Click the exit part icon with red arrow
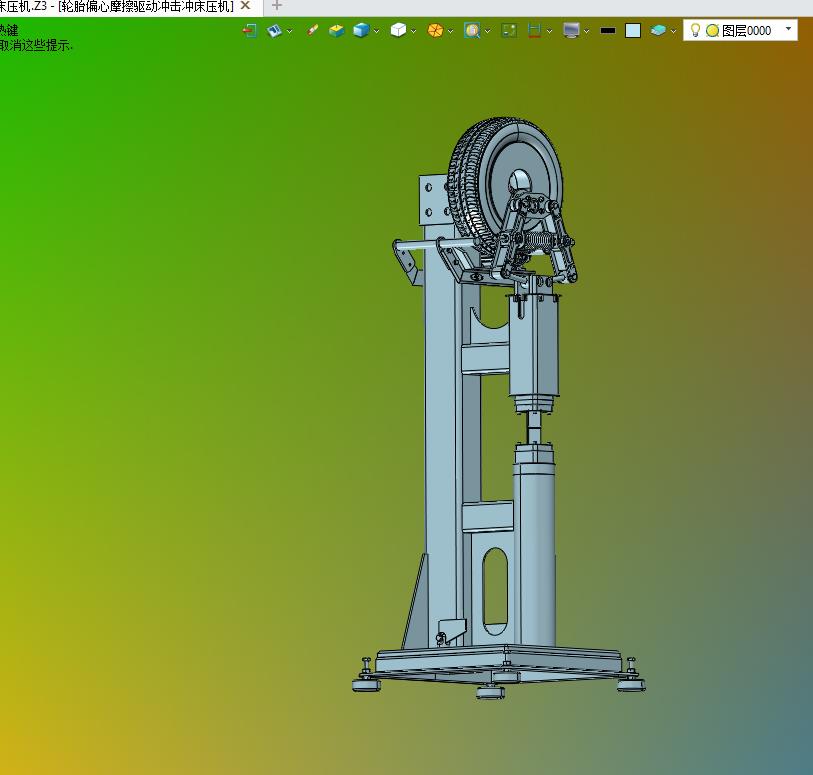This screenshot has width=813, height=775. [x=250, y=31]
